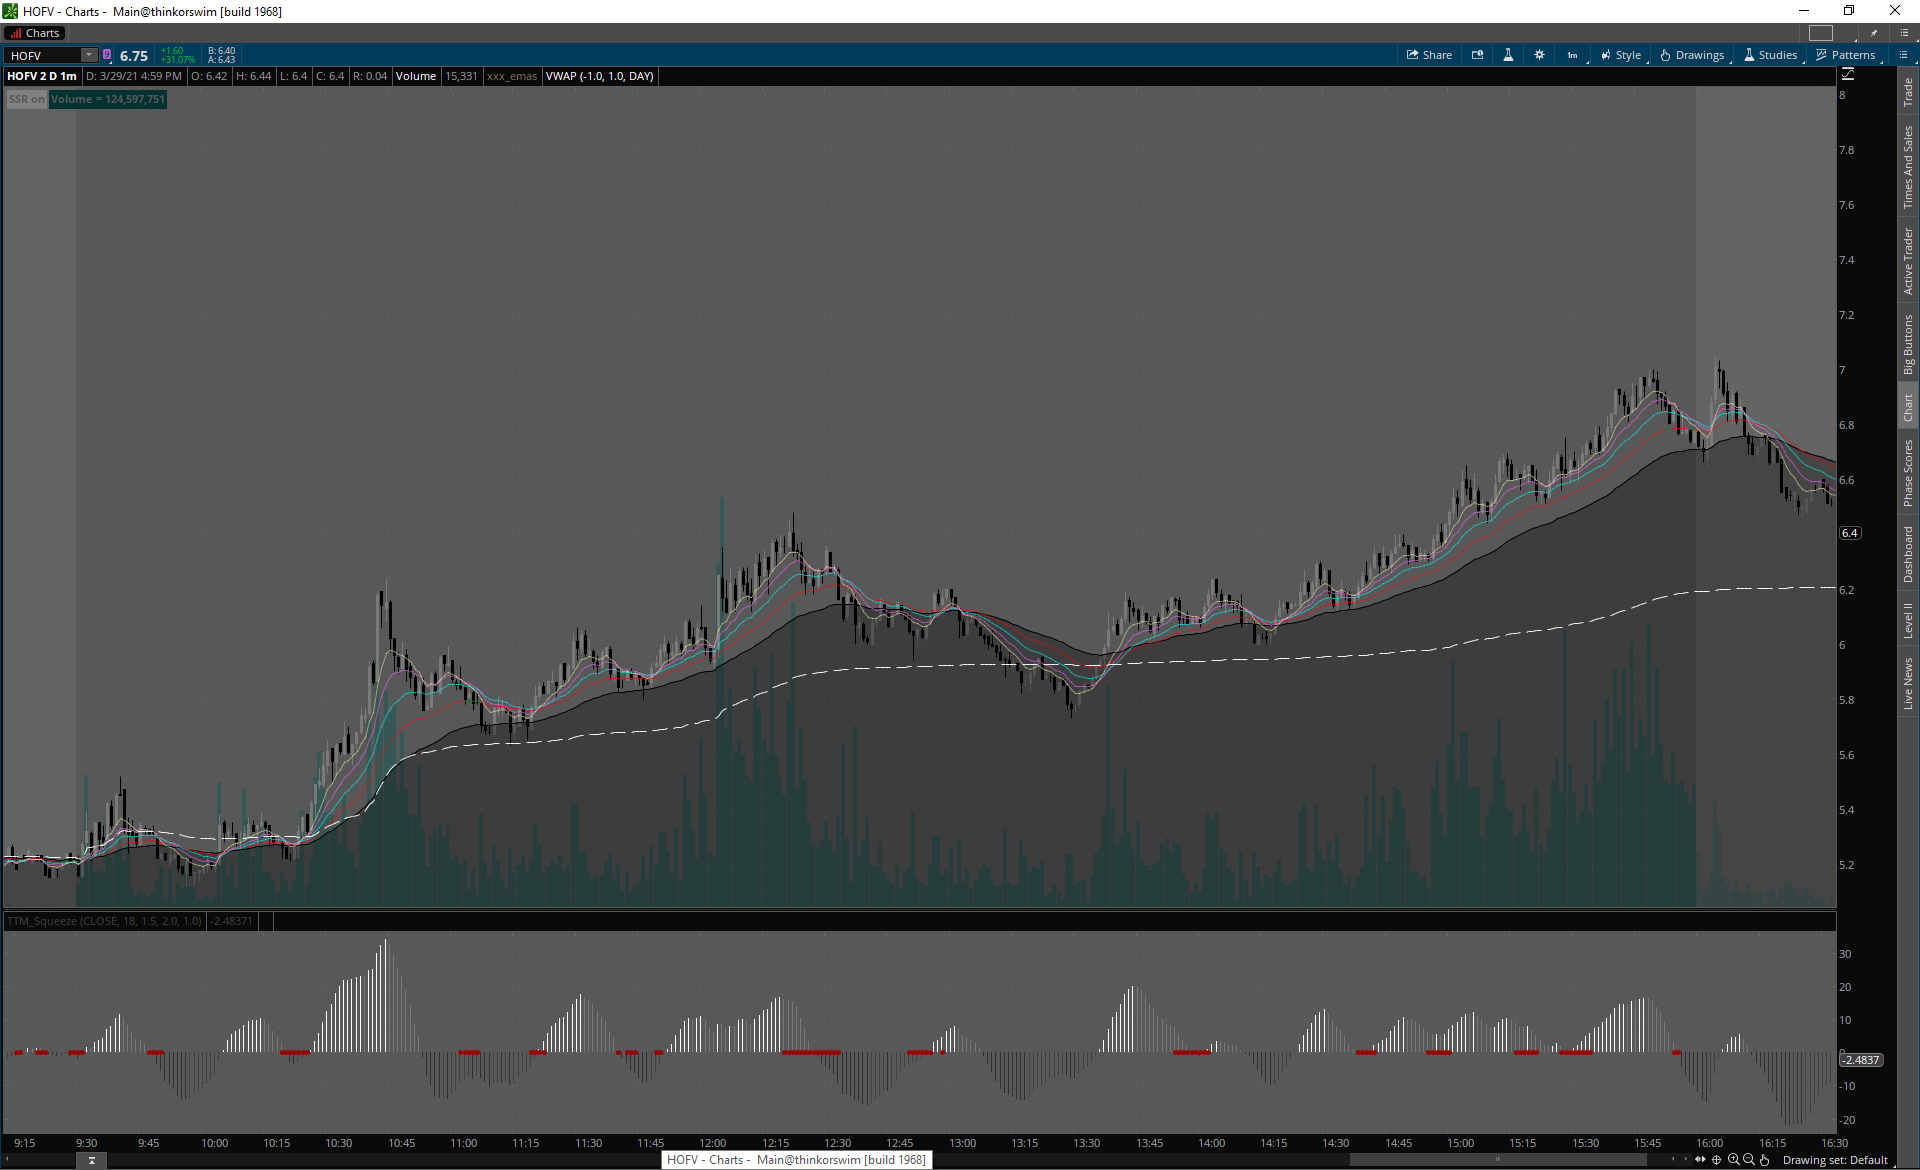Click the alert icon next to Share
The image size is (1920, 1170).
tap(1477, 55)
